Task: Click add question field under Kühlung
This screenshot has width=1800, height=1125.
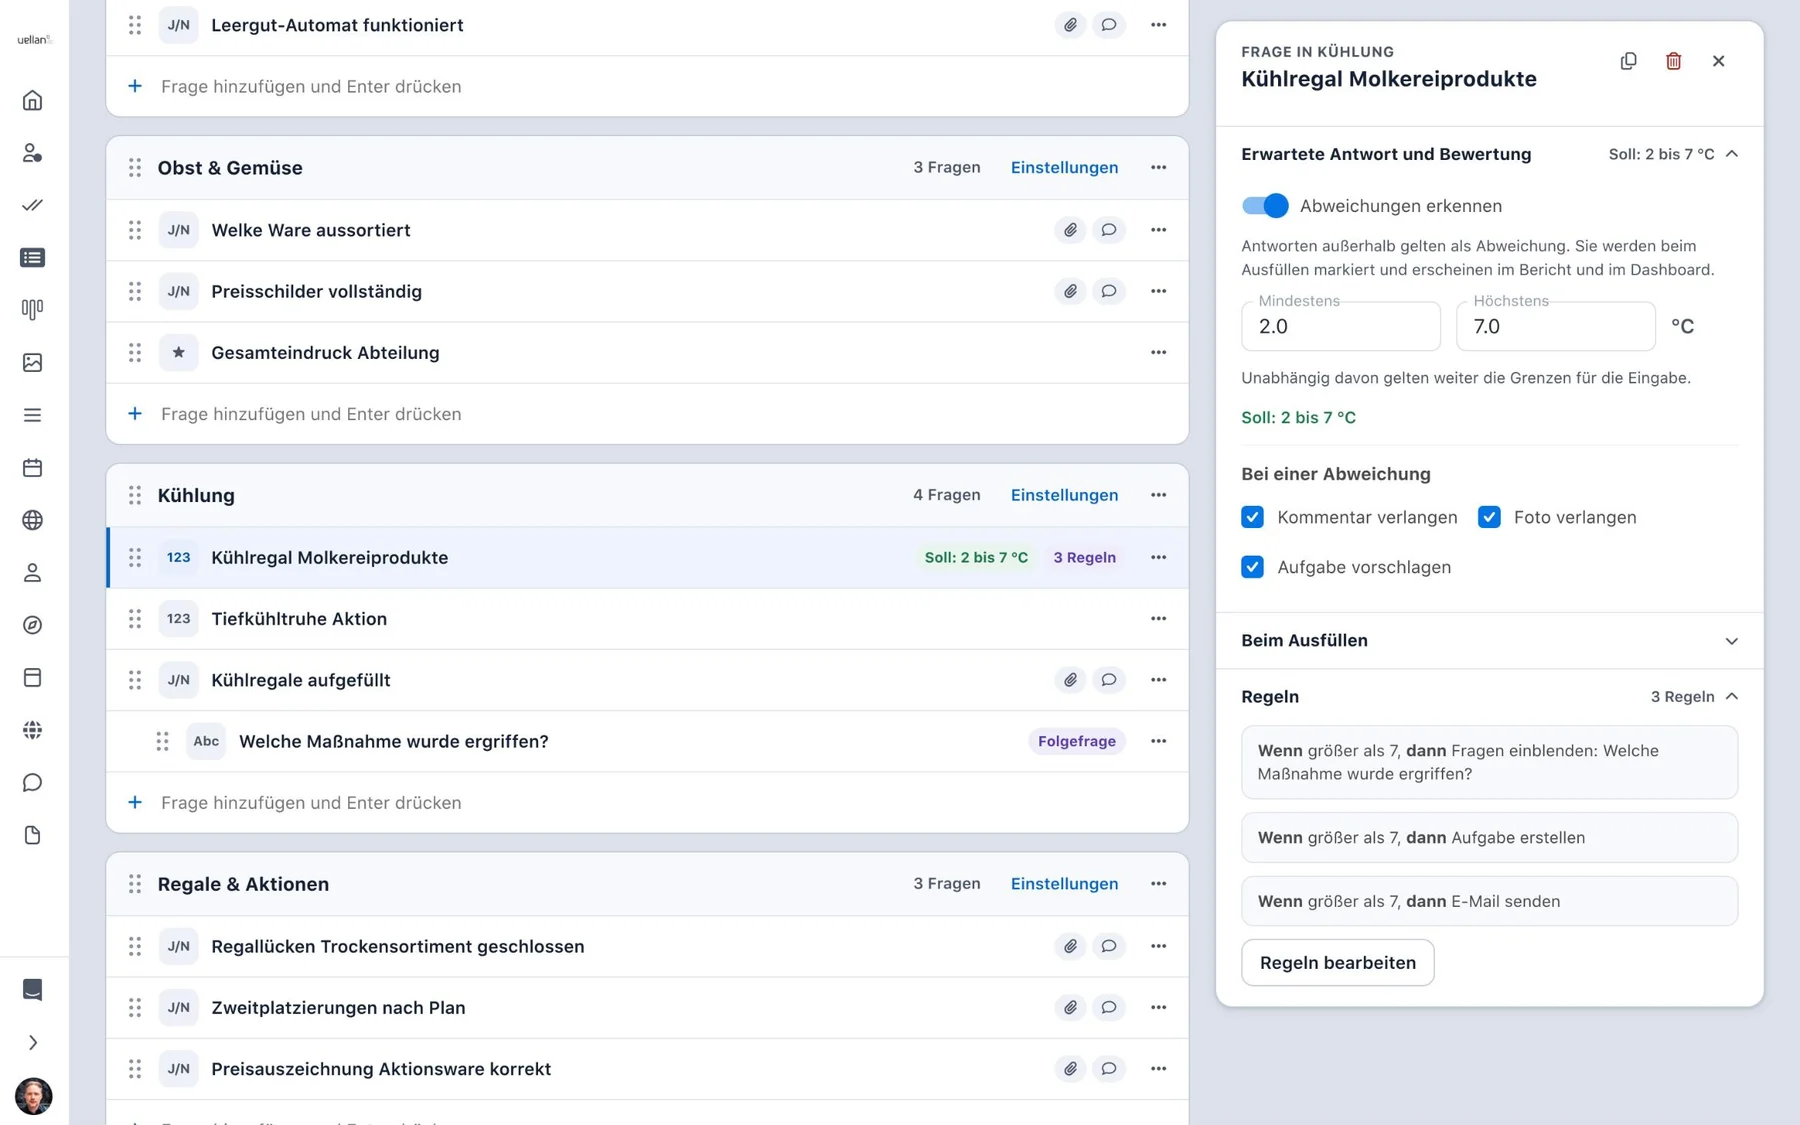Action: (x=647, y=802)
